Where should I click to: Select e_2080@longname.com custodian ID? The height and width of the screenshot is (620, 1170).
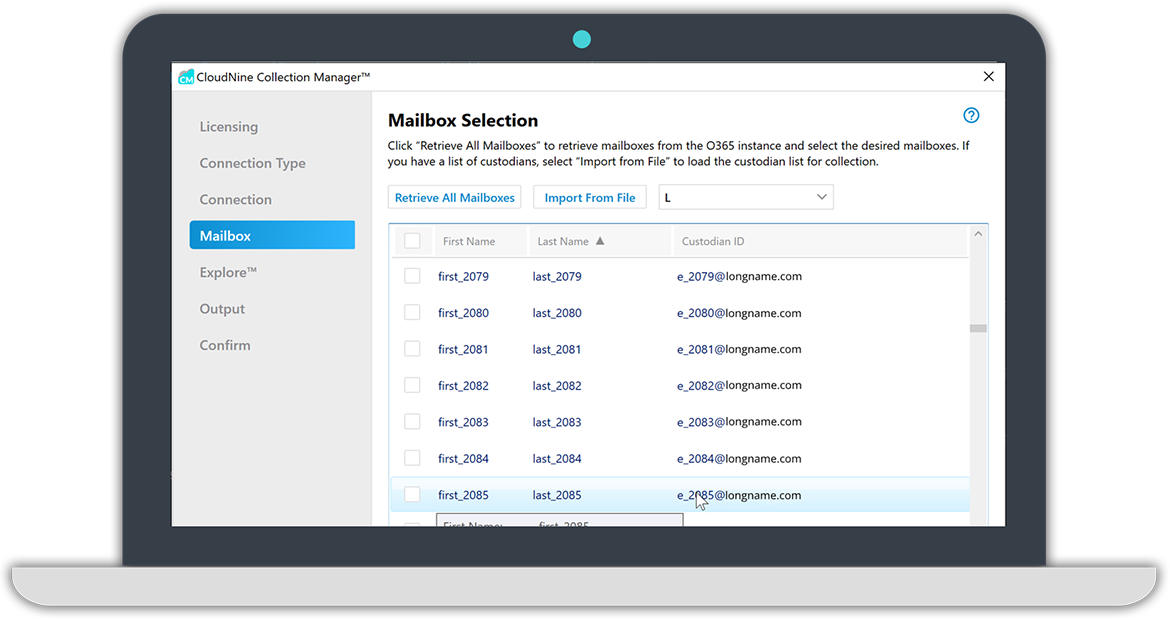coord(739,313)
